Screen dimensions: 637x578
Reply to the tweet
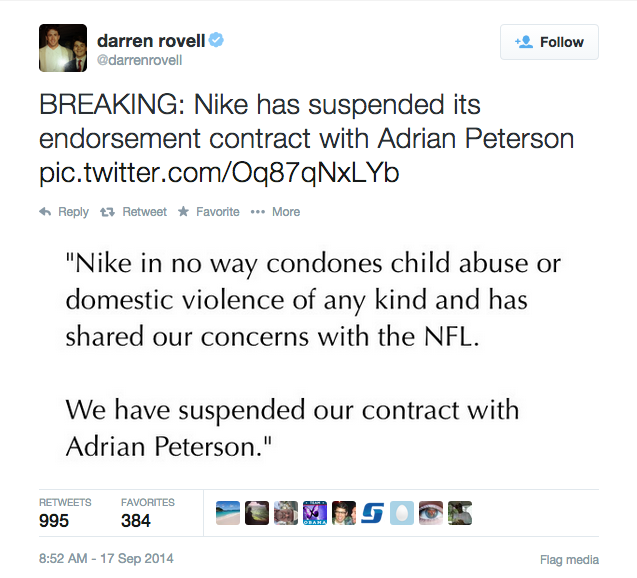pos(64,212)
